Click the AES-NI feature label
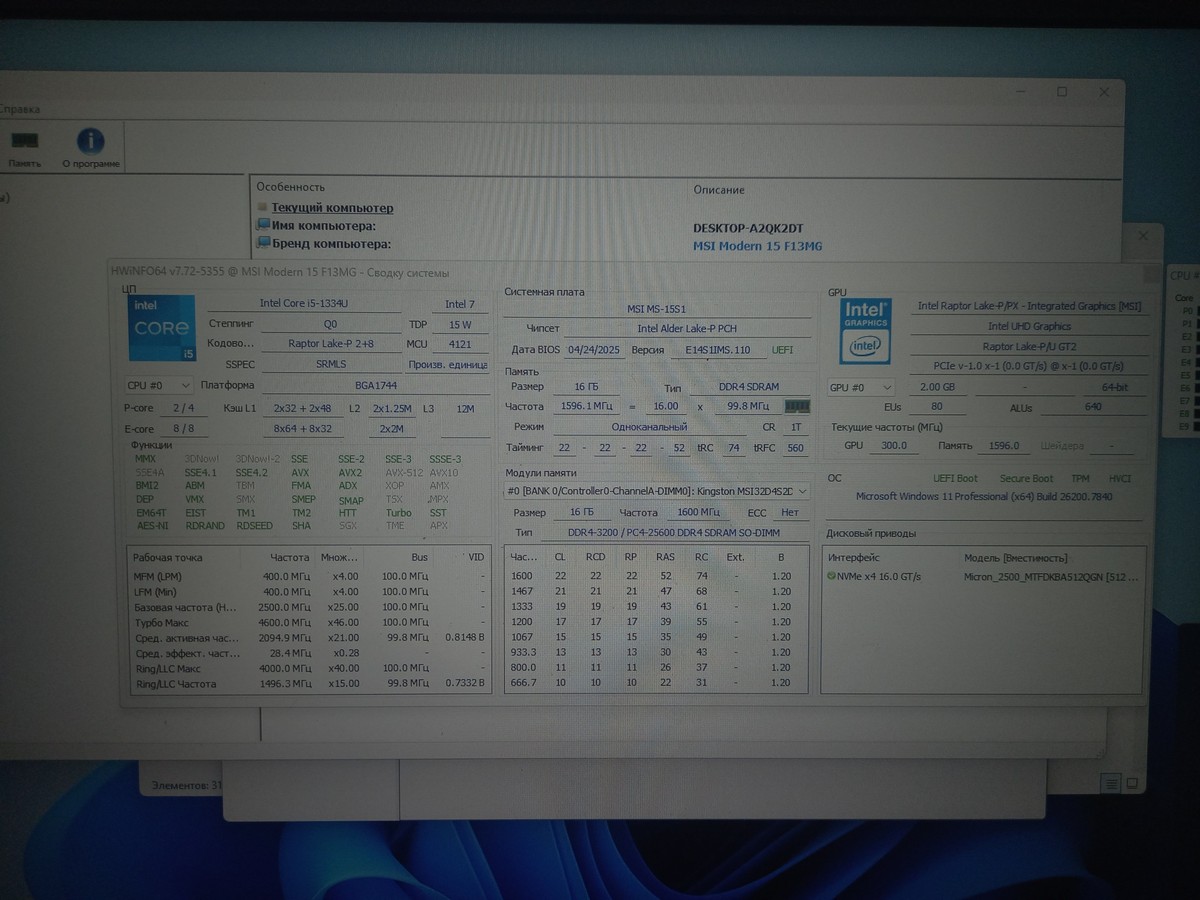 (151, 526)
